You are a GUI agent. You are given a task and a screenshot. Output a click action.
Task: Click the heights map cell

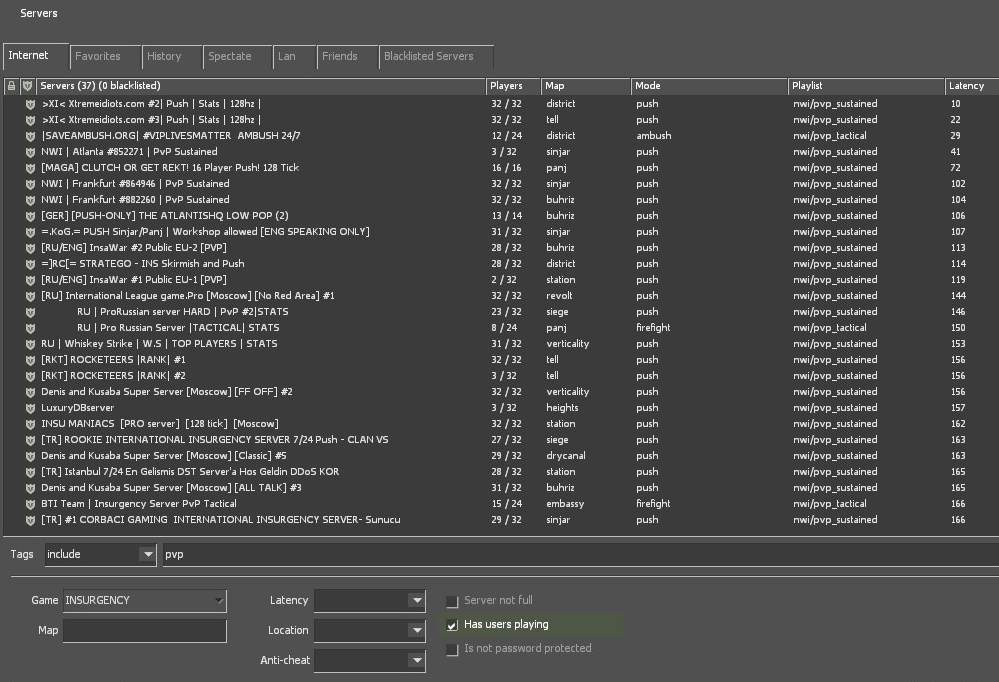[562, 408]
